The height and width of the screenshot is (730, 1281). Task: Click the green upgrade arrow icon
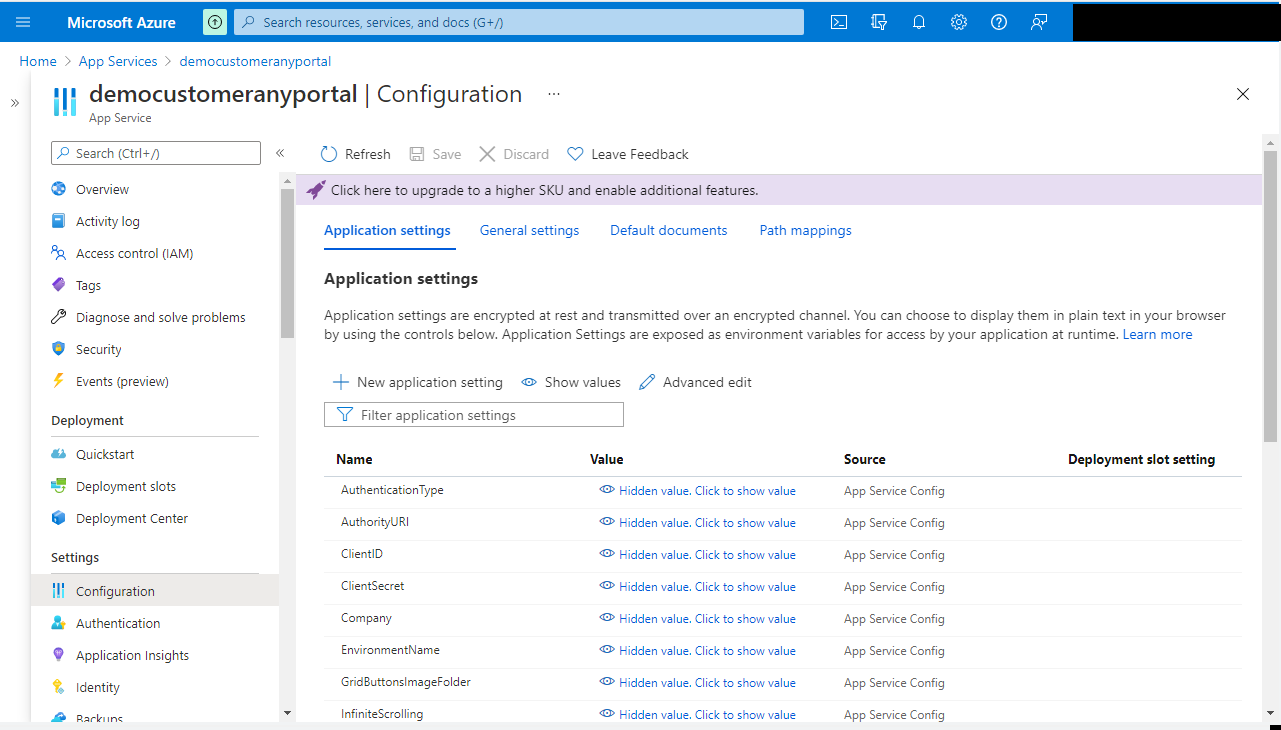pyautogui.click(x=215, y=22)
